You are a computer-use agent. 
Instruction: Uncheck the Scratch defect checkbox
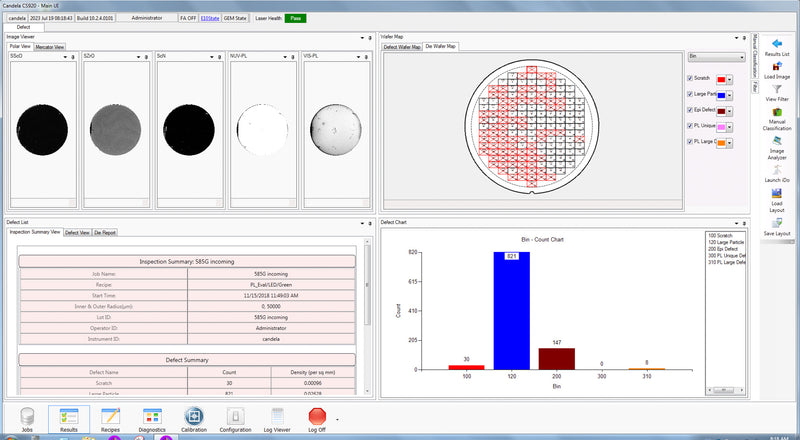tap(690, 78)
